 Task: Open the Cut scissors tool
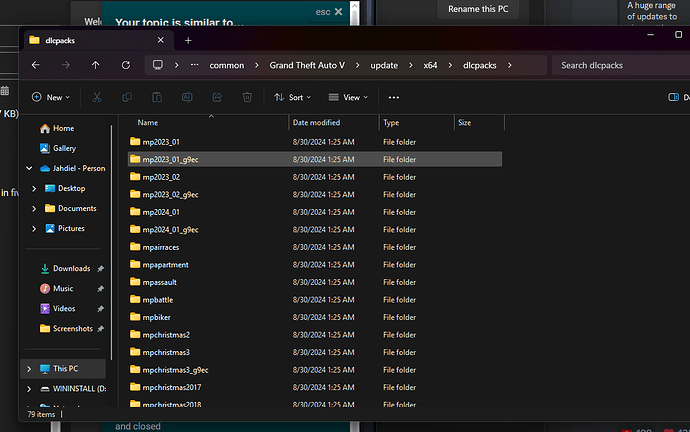[x=97, y=97]
